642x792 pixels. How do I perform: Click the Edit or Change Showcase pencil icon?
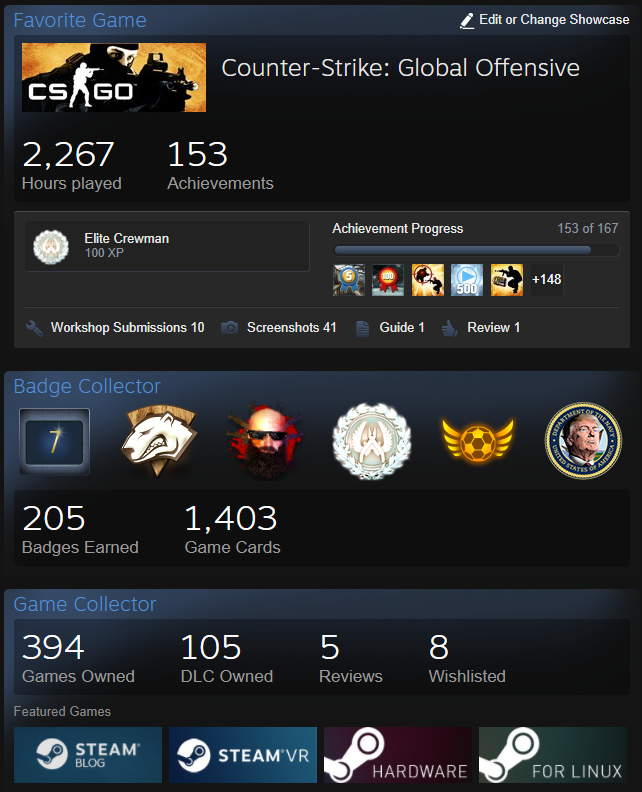point(467,21)
